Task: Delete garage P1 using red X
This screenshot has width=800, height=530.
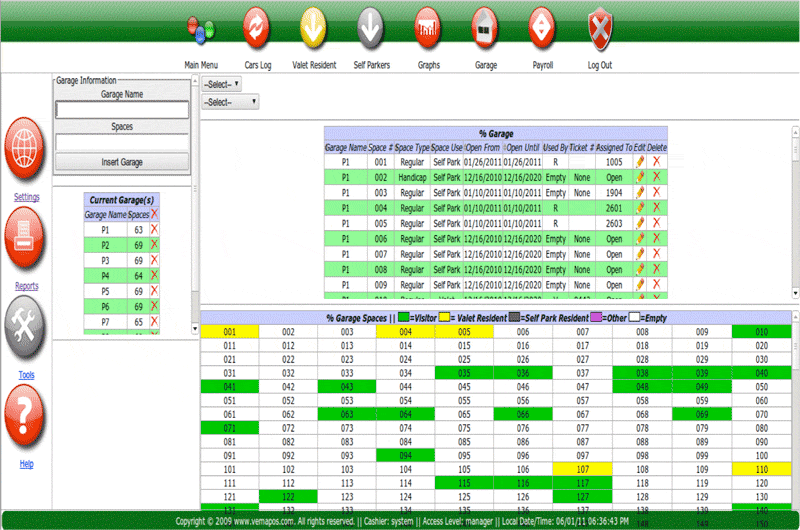Action: click(154, 229)
